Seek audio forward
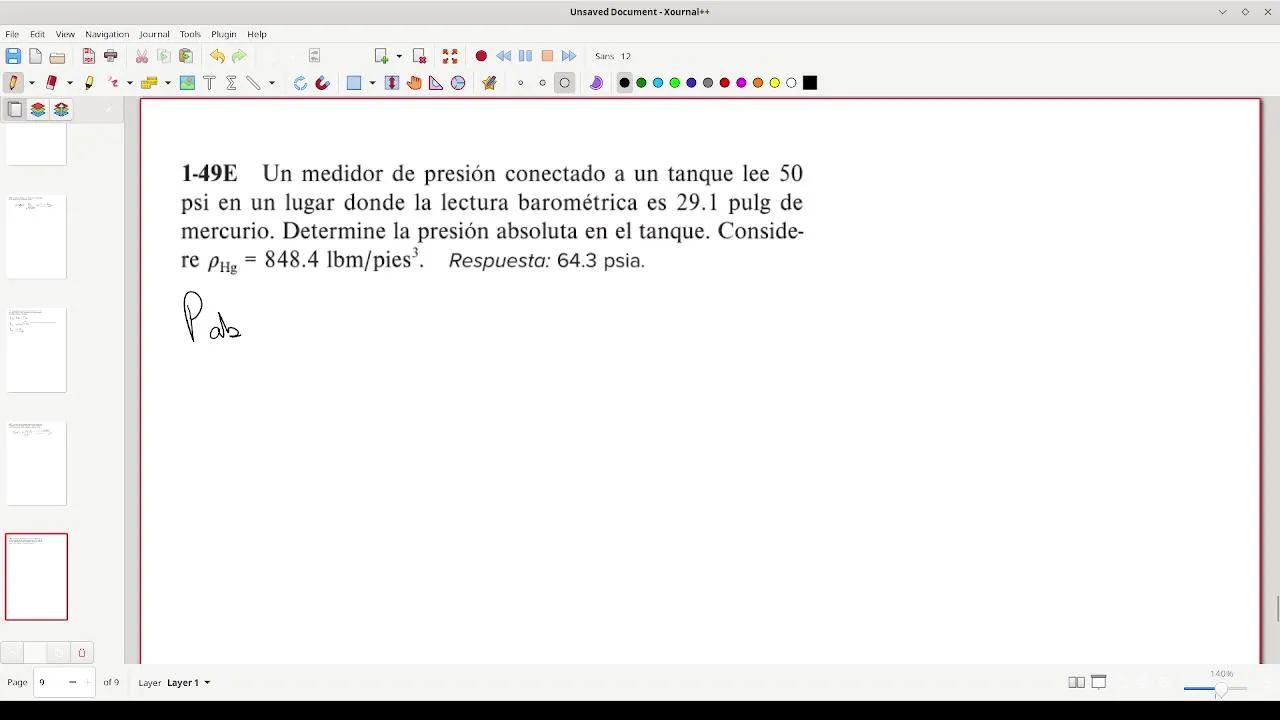The width and height of the screenshot is (1280, 720). coord(569,56)
